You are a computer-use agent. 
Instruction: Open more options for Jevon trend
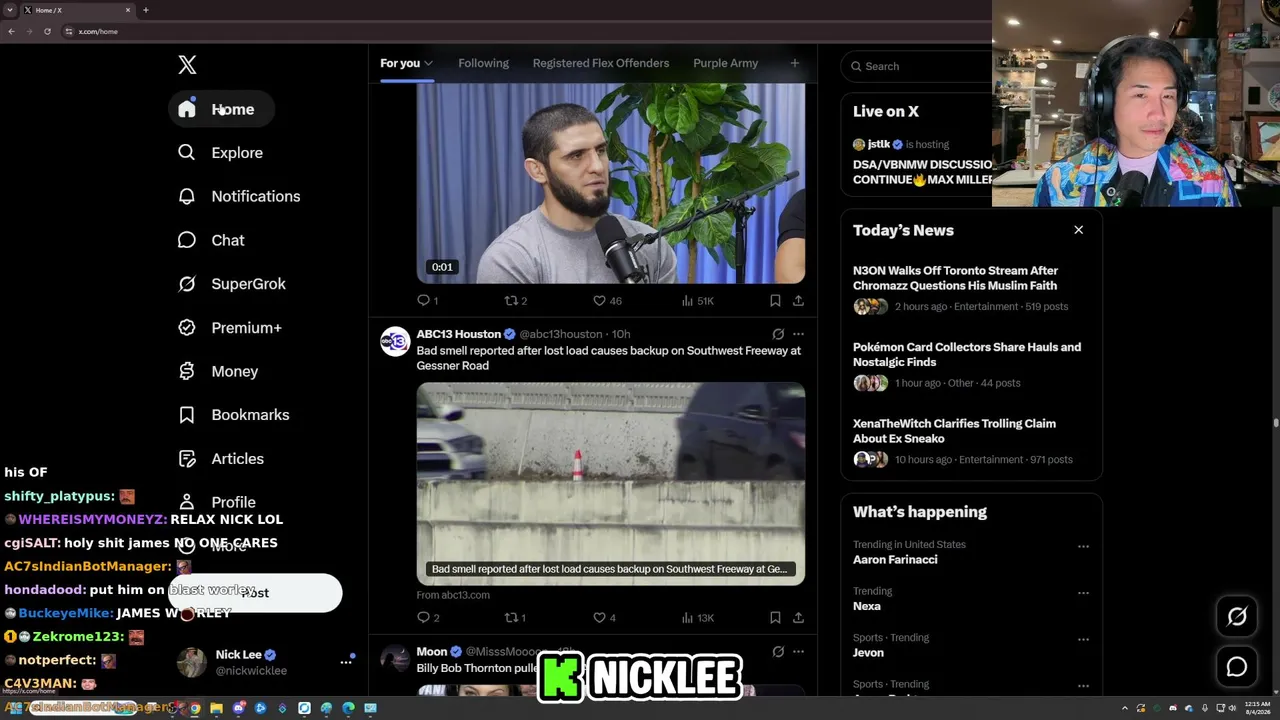coord(1083,640)
